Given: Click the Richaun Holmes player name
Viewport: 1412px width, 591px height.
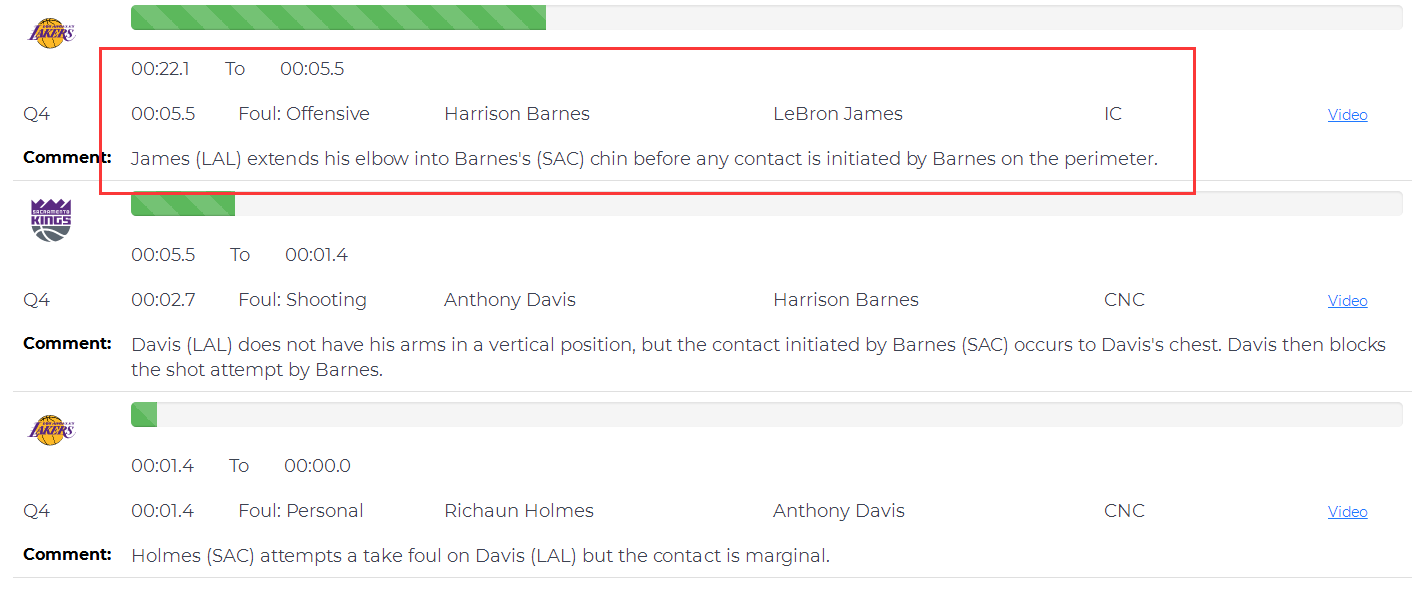Looking at the screenshot, I should [518, 511].
